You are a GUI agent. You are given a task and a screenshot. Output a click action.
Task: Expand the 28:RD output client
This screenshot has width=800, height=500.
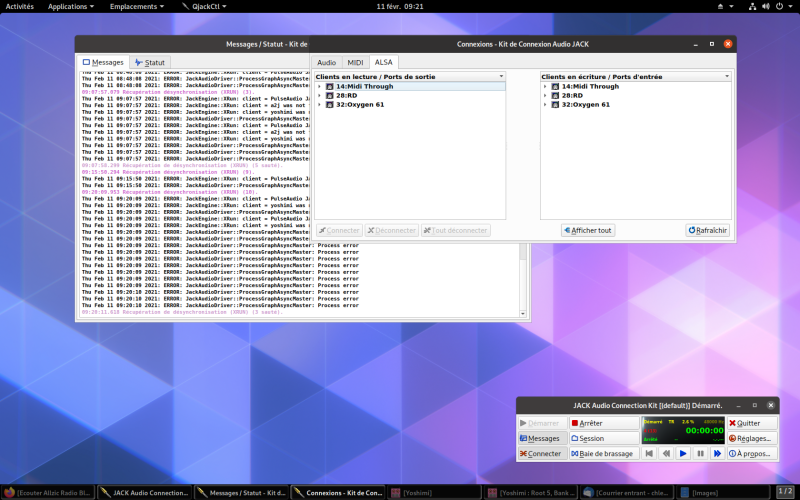(x=320, y=95)
